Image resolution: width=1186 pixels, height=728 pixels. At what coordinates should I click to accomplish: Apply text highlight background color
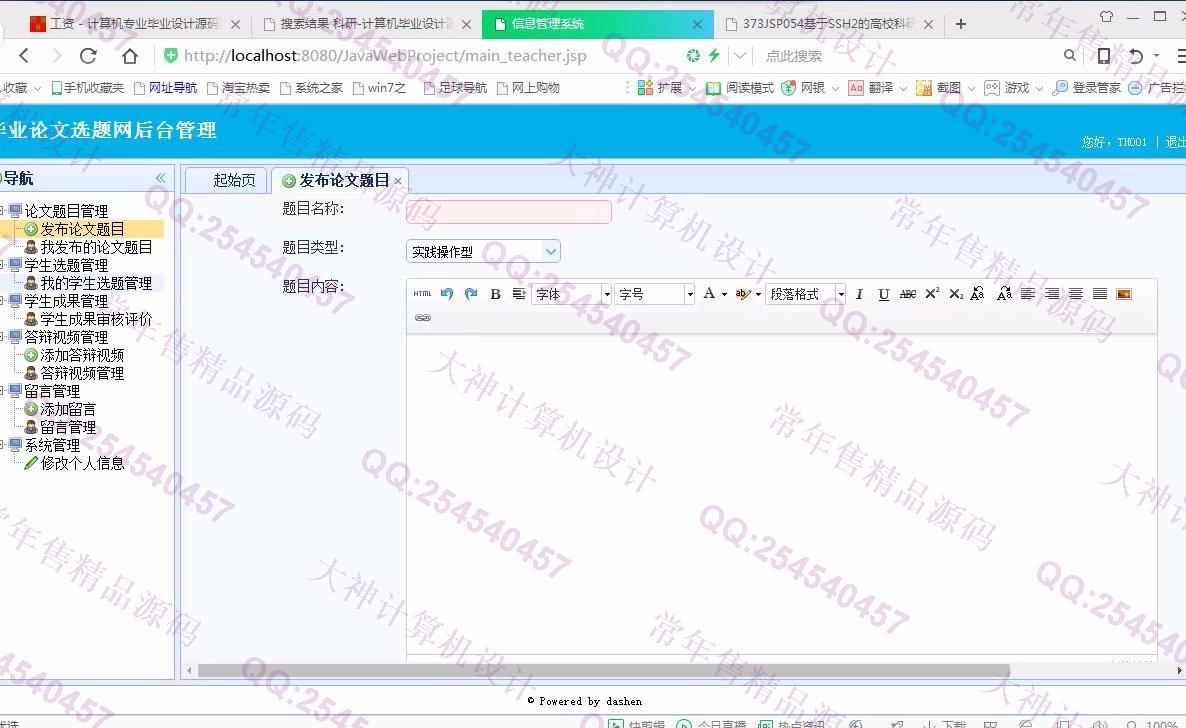(x=742, y=294)
